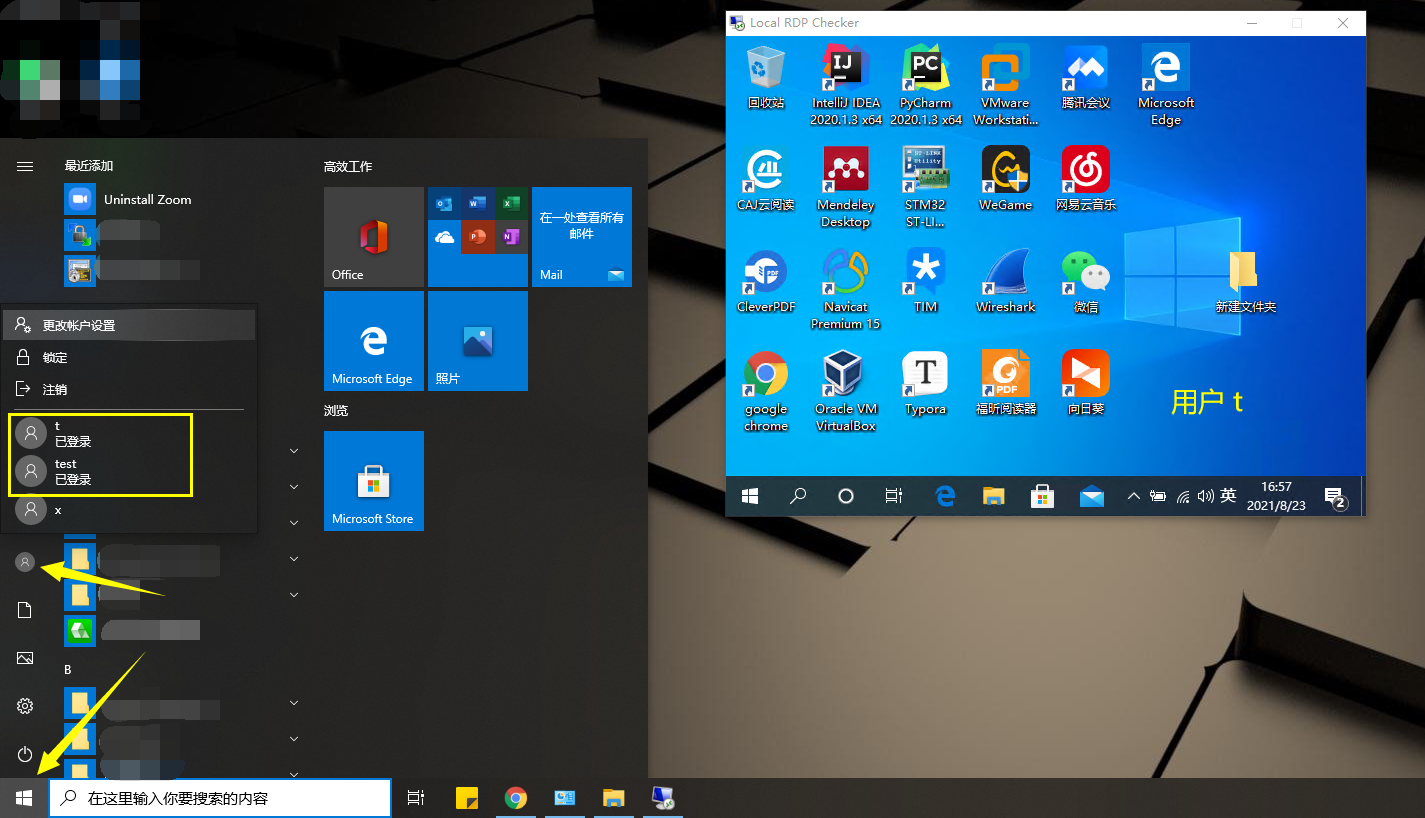The image size is (1425, 818).
Task: Open File Explorer on host taskbar
Action: [614, 798]
